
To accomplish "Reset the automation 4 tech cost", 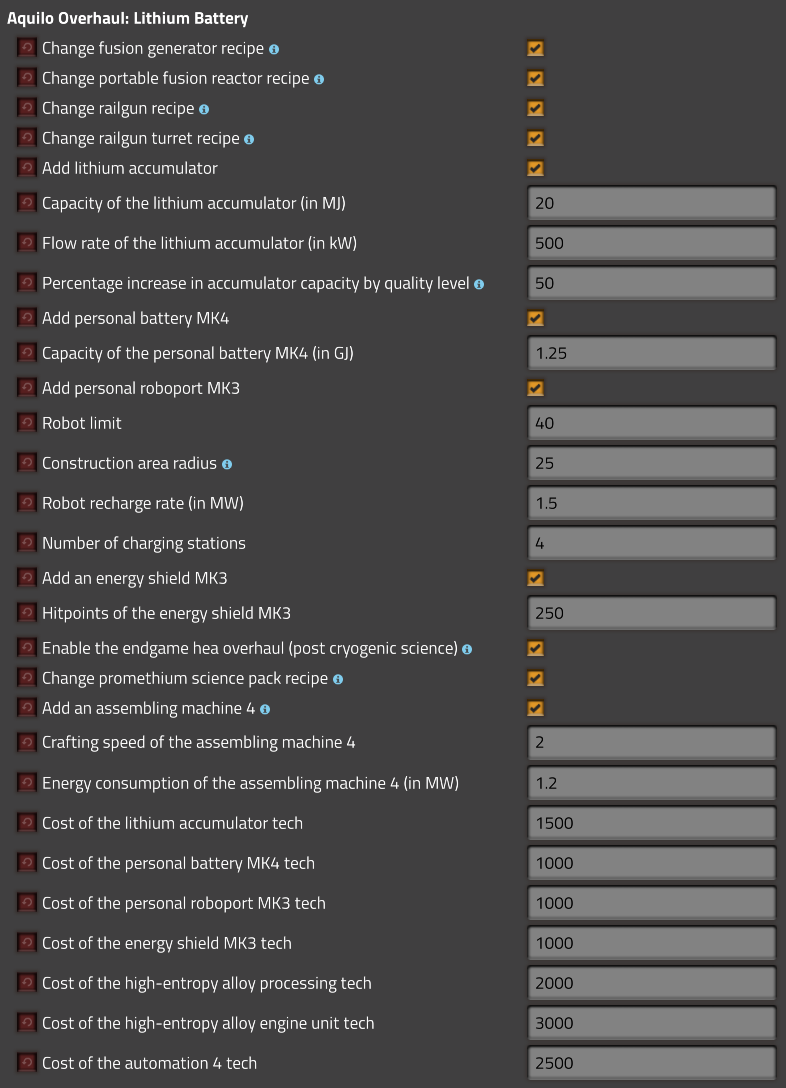I will 27,1063.
